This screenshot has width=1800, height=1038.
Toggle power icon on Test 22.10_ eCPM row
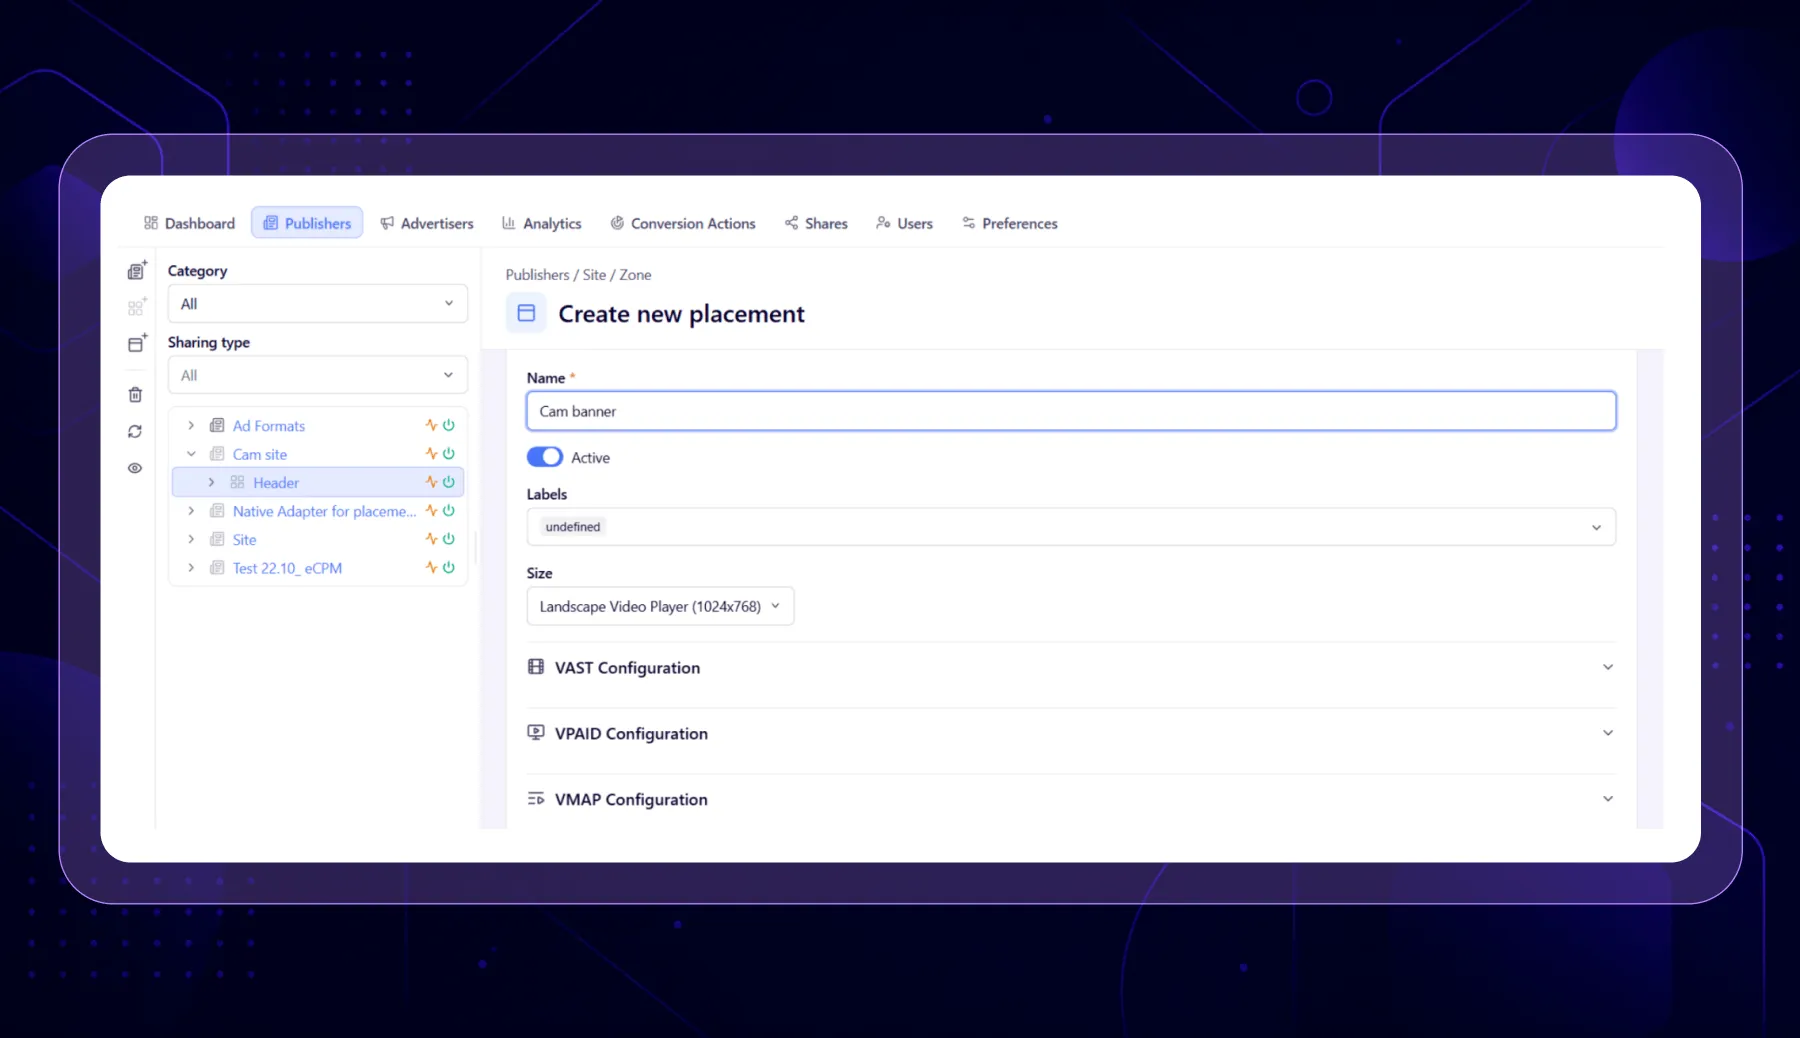point(449,568)
